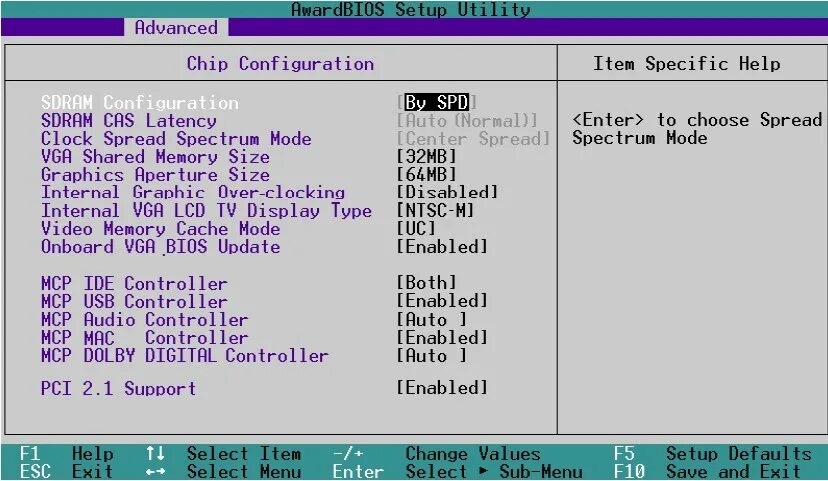
Task: Toggle MCP USB Controller Enabled value
Action: pos(442,301)
